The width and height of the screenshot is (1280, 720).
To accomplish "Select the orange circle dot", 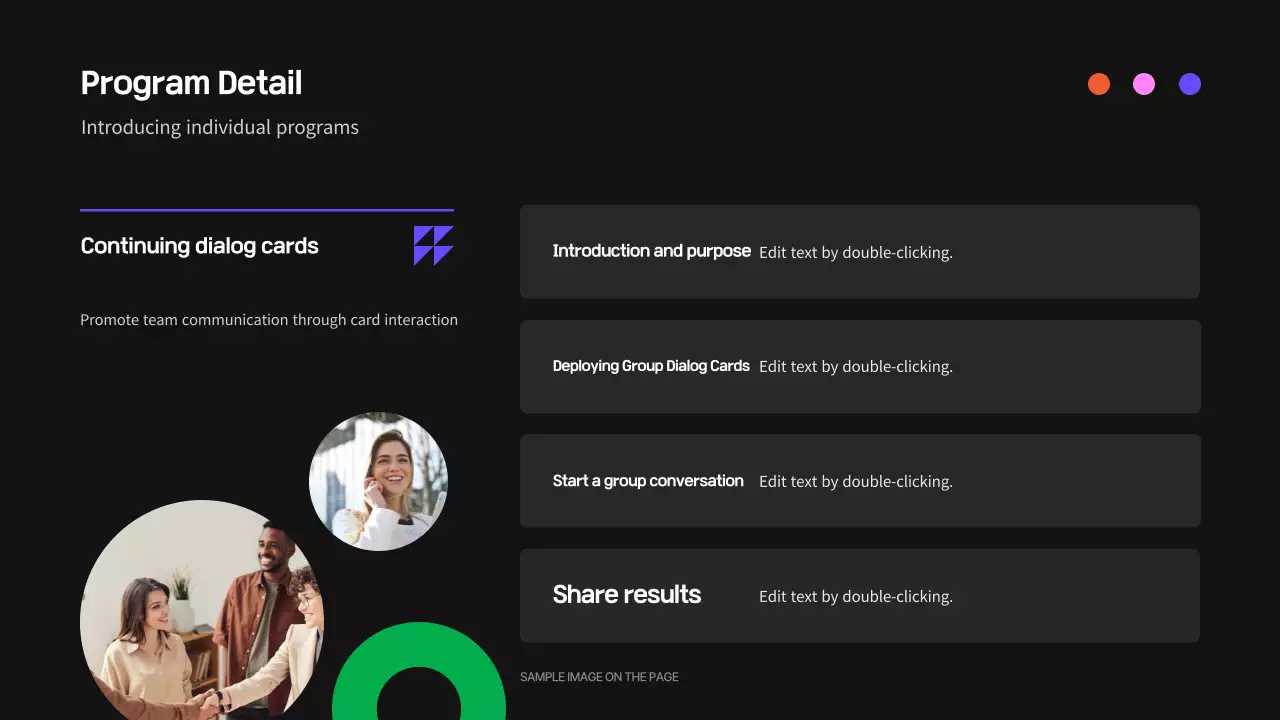I will (x=1099, y=84).
